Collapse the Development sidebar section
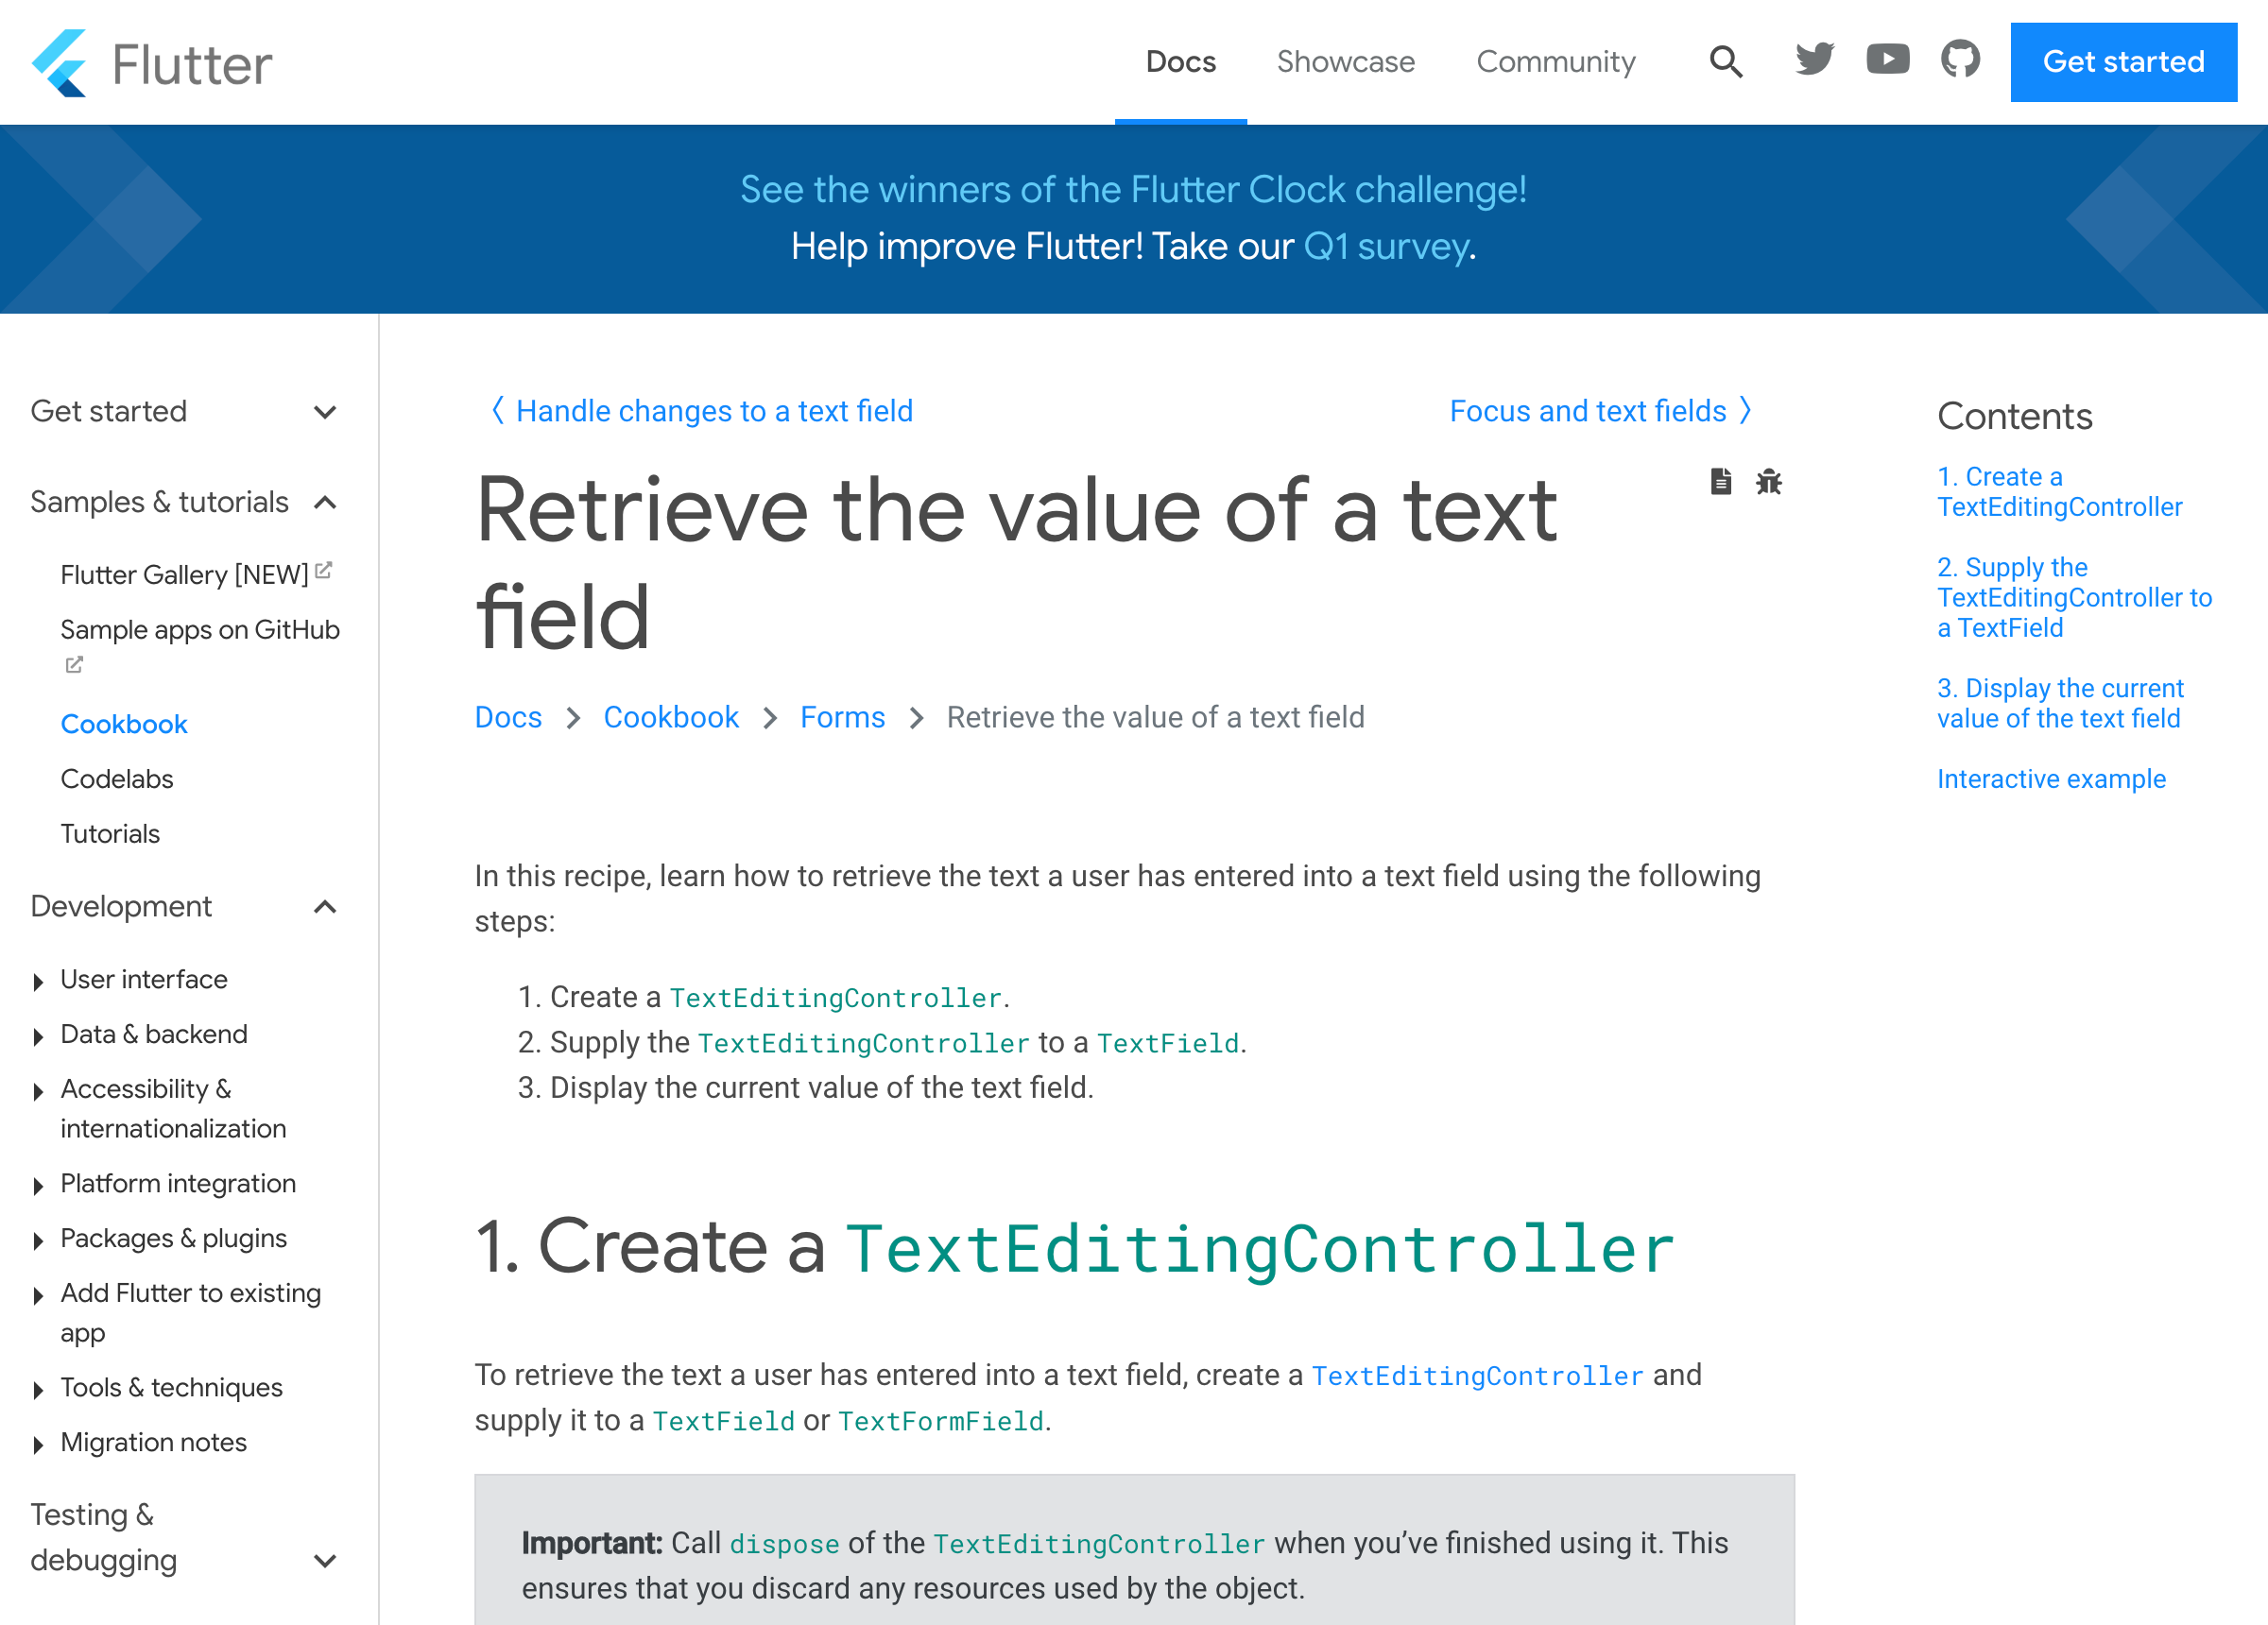Viewport: 2268px width, 1625px height. click(325, 907)
